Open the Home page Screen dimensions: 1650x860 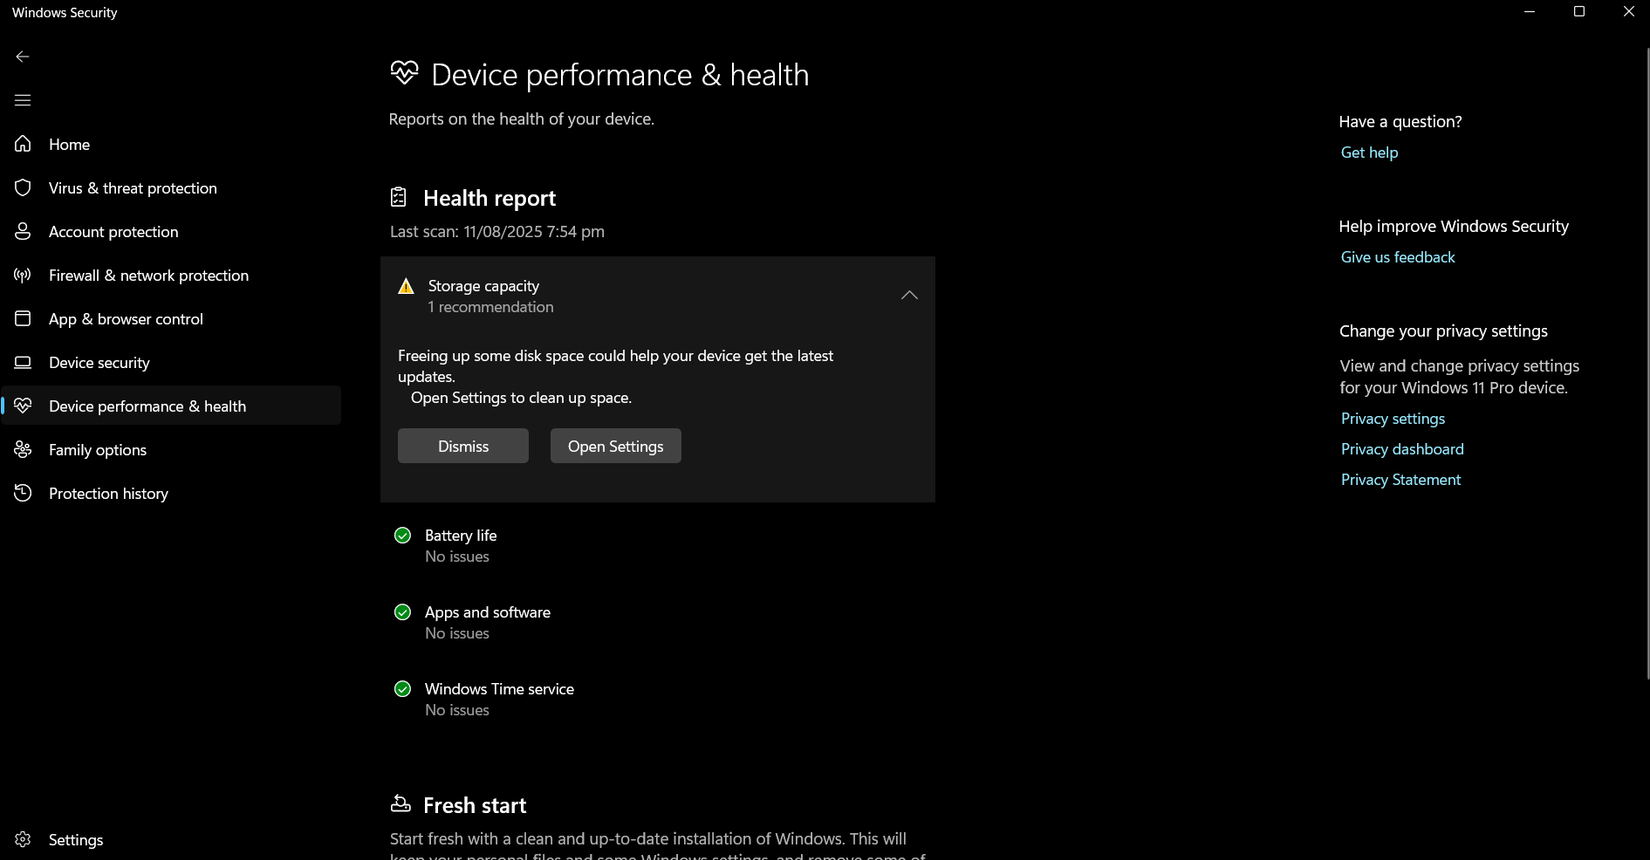click(172, 144)
